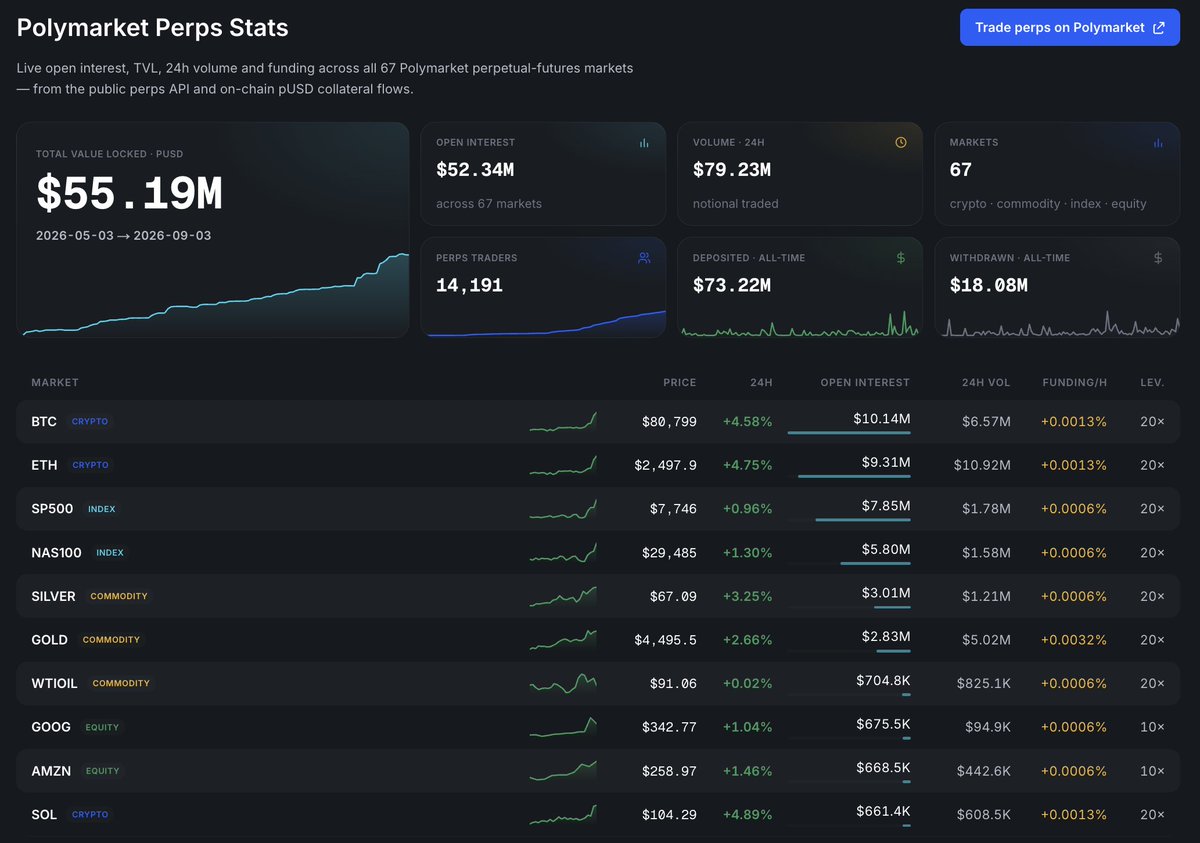Open the ETH market row

pyautogui.click(x=598, y=465)
